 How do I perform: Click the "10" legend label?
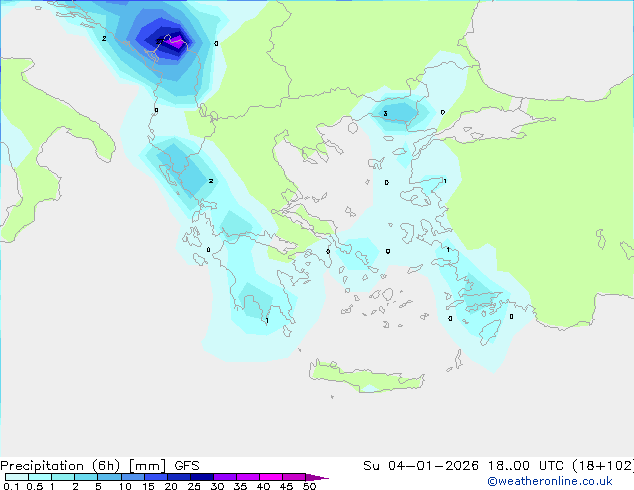[x=125, y=486]
